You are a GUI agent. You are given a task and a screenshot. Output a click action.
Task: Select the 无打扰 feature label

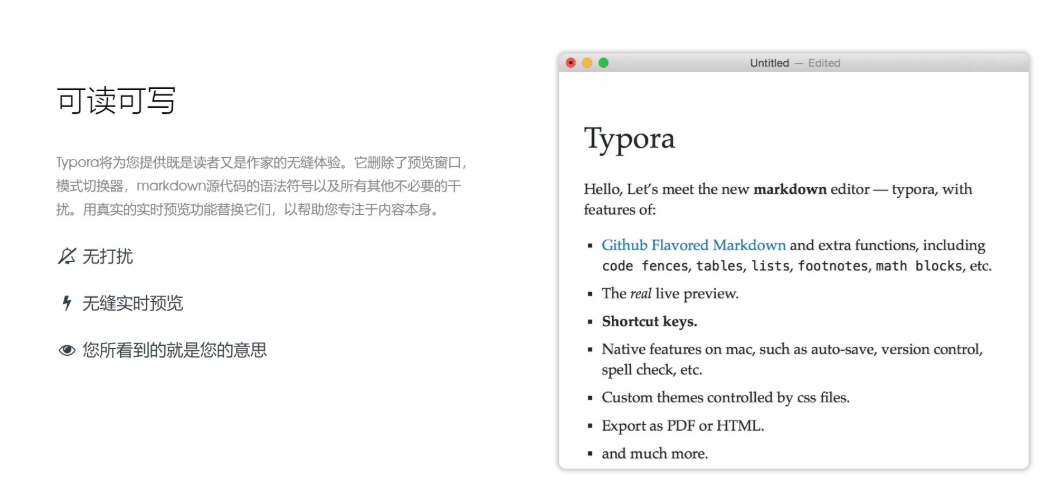[x=108, y=257]
